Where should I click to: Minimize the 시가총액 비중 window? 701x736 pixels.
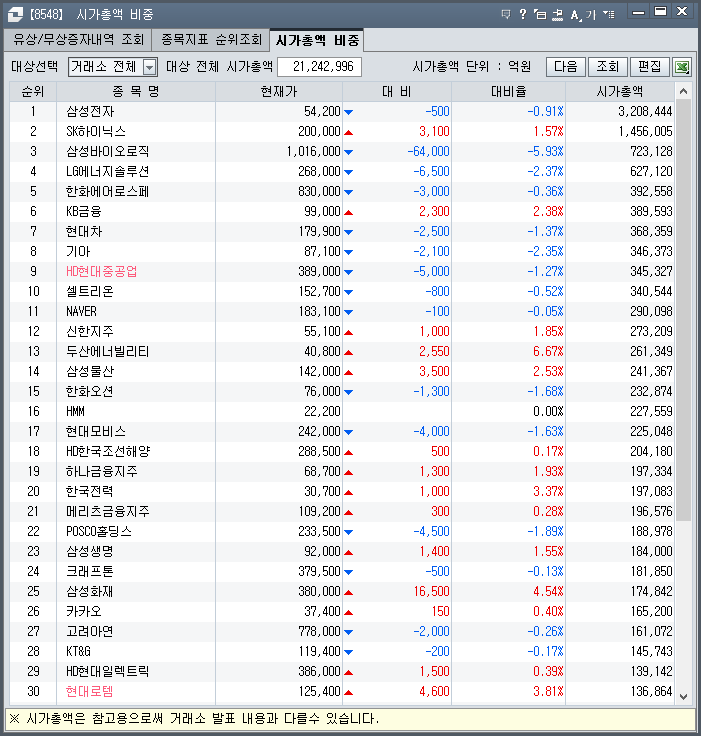click(x=639, y=13)
